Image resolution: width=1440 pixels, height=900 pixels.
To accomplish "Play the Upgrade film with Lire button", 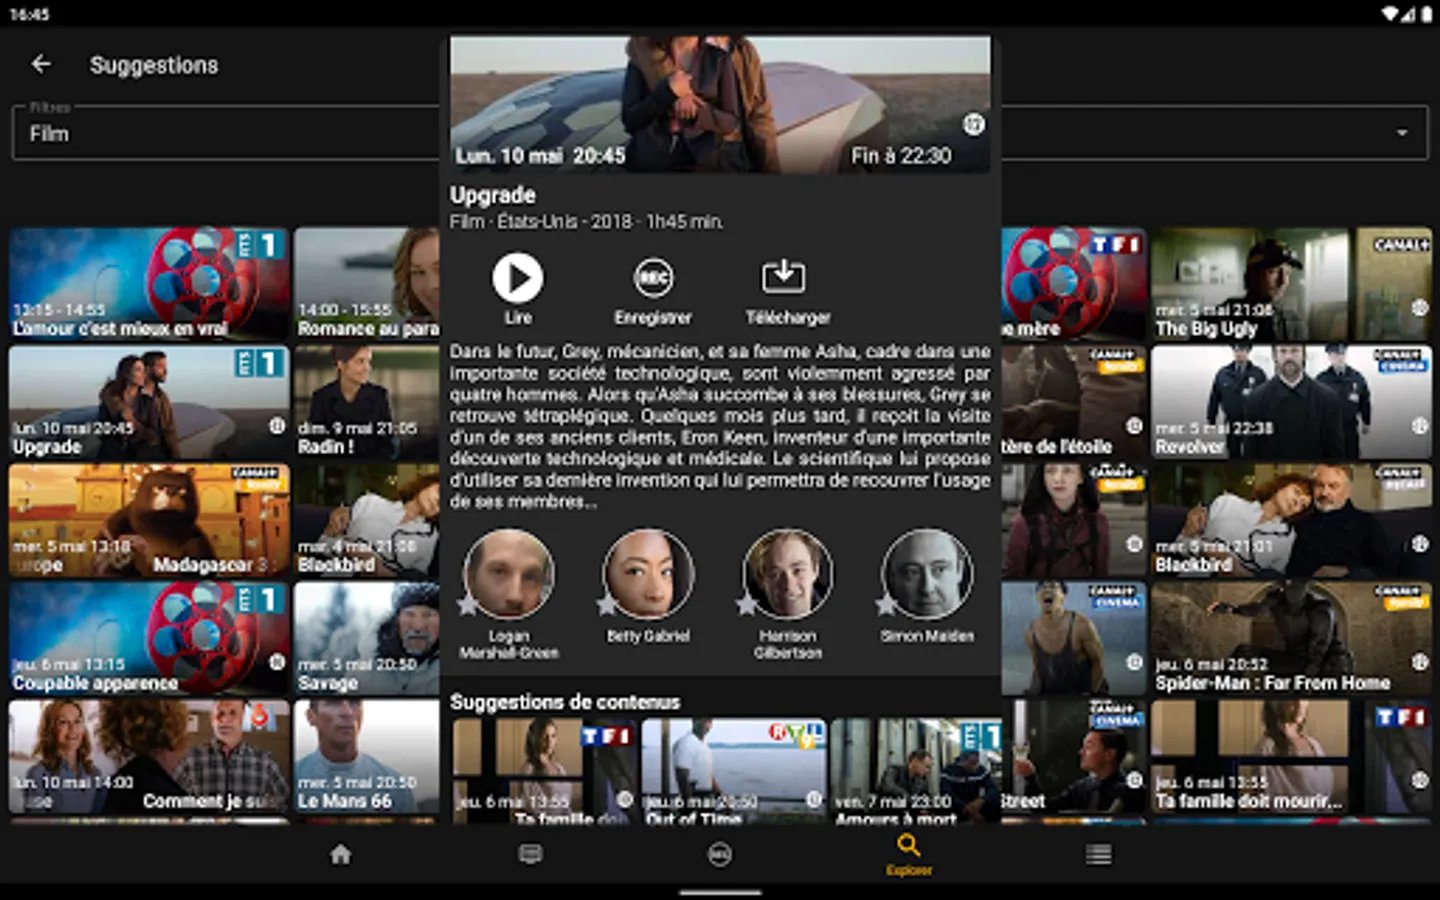I will (518, 278).
